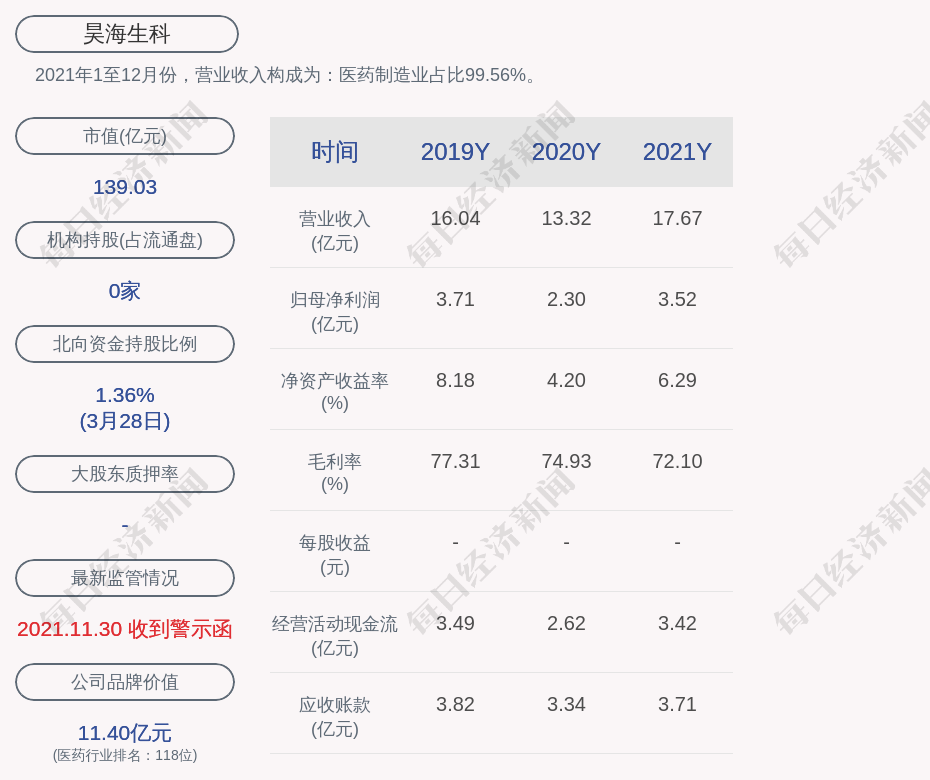Select 2021 ROE value 6.29
This screenshot has height=780, width=930.
[x=677, y=380]
